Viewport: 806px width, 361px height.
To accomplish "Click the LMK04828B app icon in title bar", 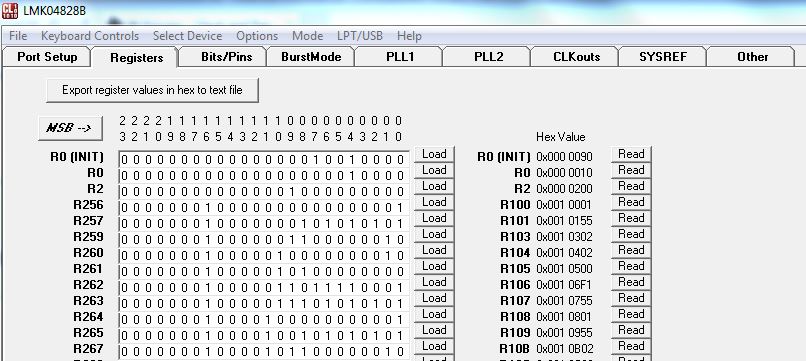I will [x=9, y=10].
